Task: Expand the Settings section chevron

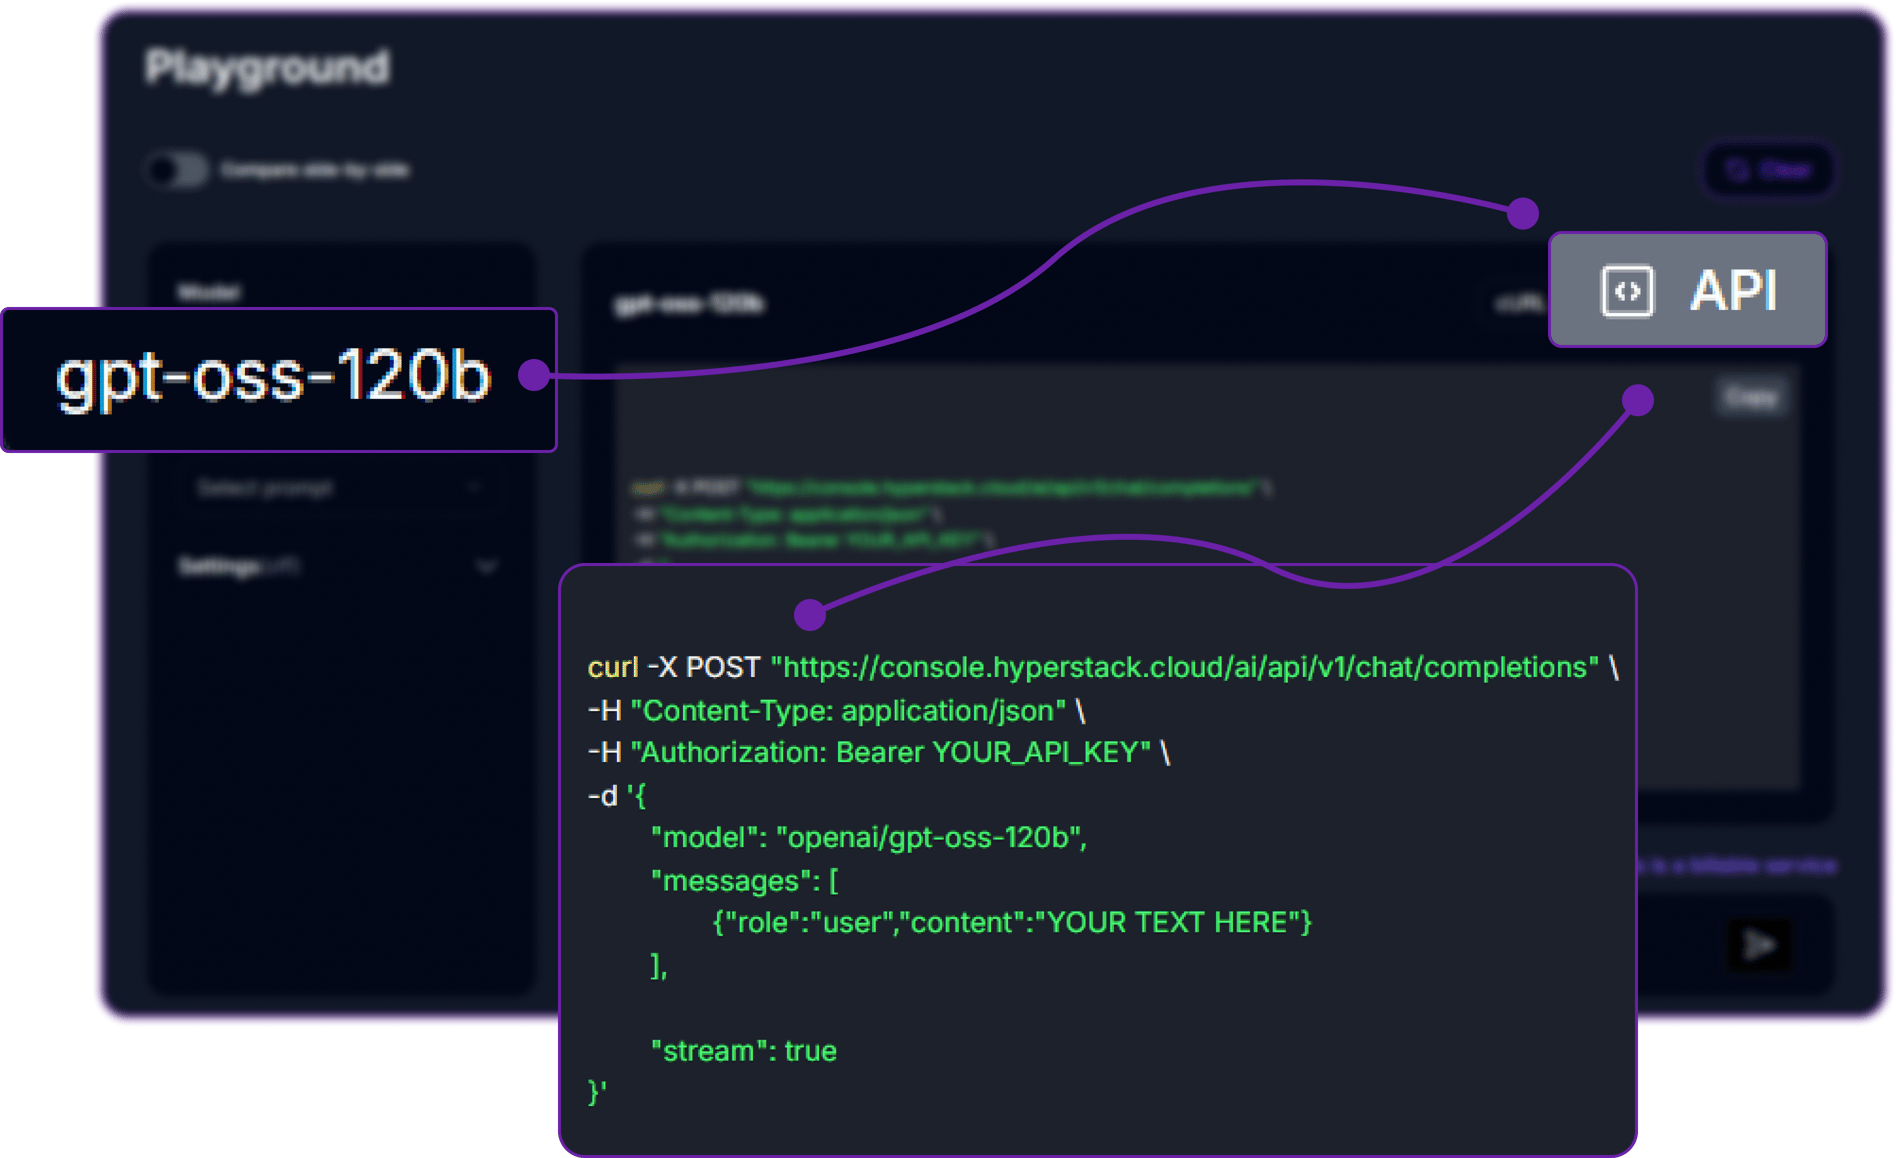Action: coord(486,567)
